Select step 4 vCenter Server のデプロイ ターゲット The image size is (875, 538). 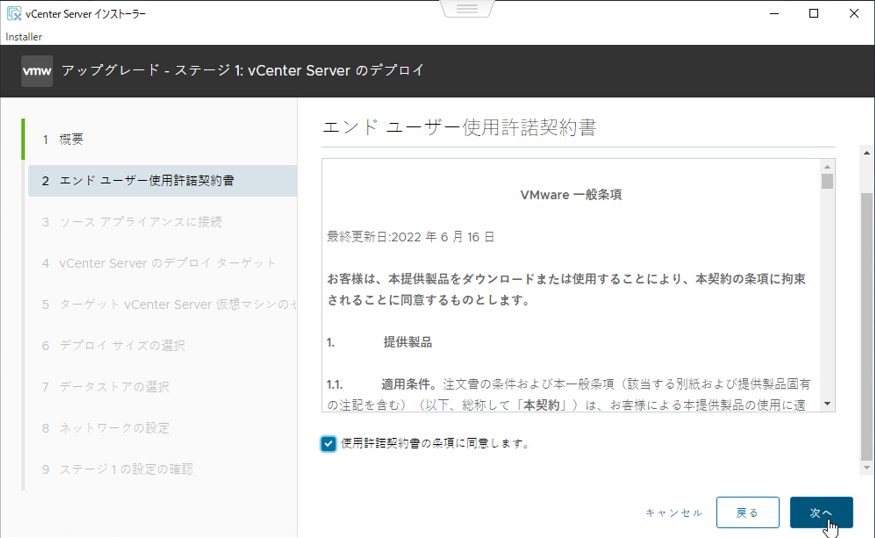pos(162,263)
